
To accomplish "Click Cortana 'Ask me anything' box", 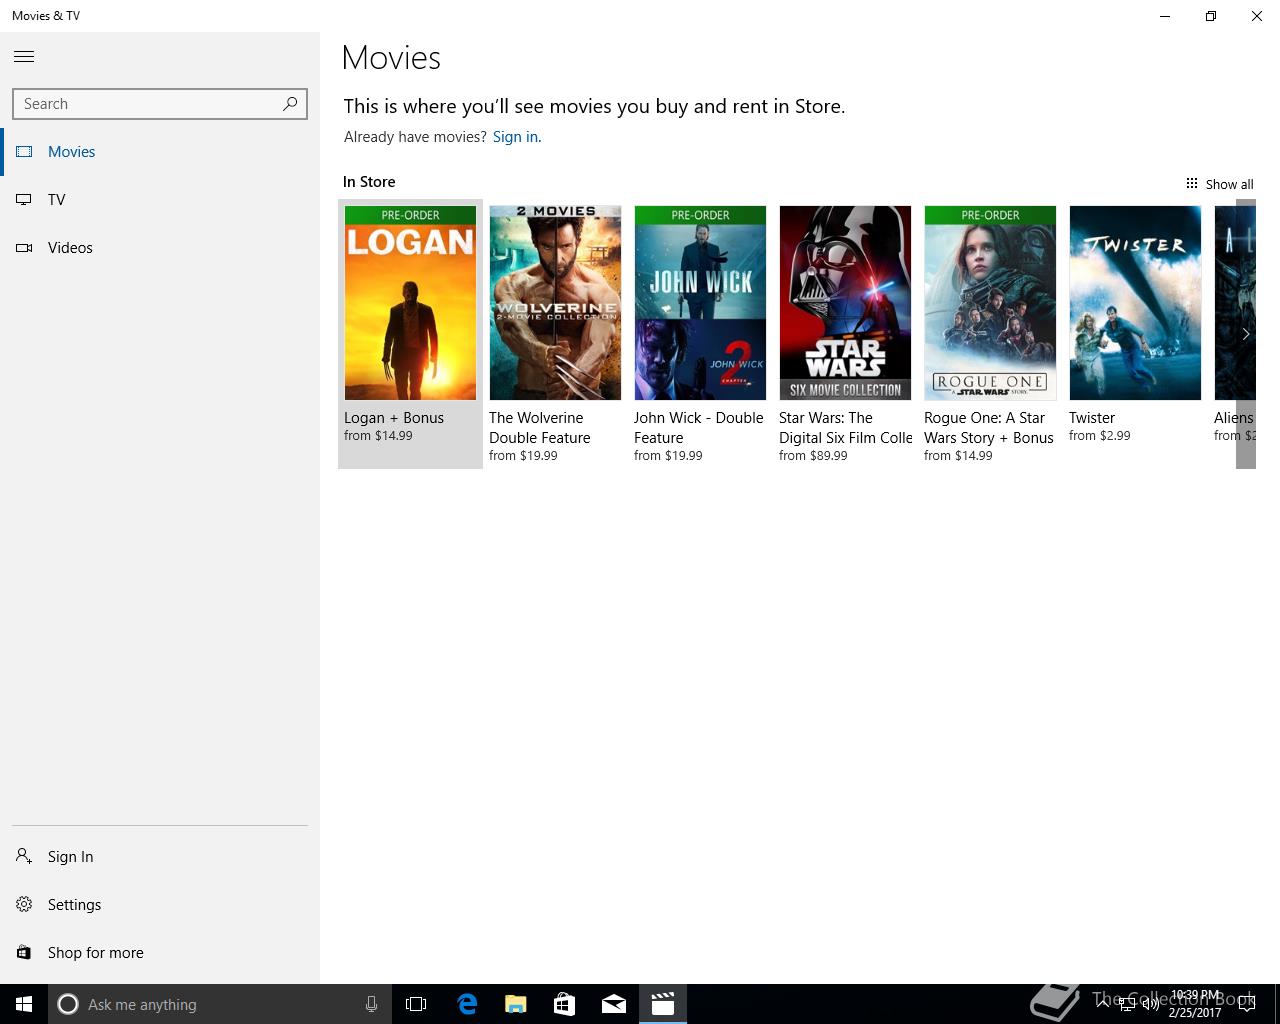I will (x=219, y=1004).
